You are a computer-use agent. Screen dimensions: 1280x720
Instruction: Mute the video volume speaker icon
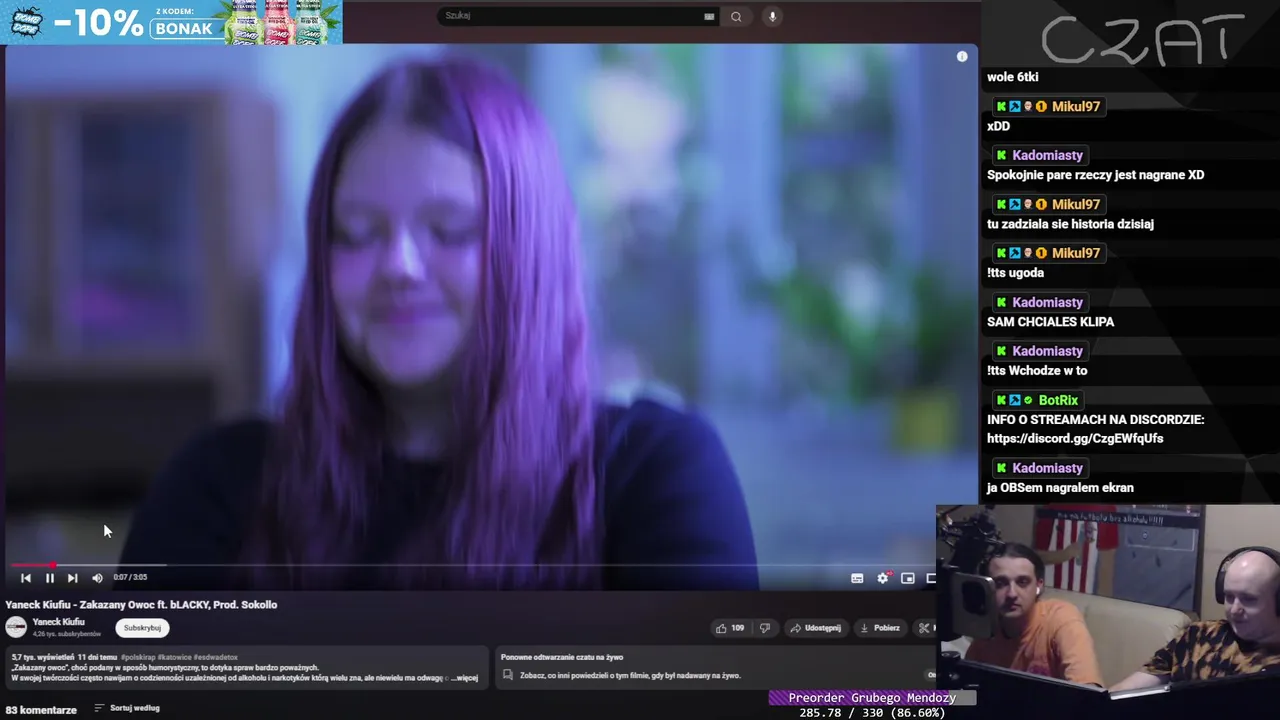tap(97, 578)
